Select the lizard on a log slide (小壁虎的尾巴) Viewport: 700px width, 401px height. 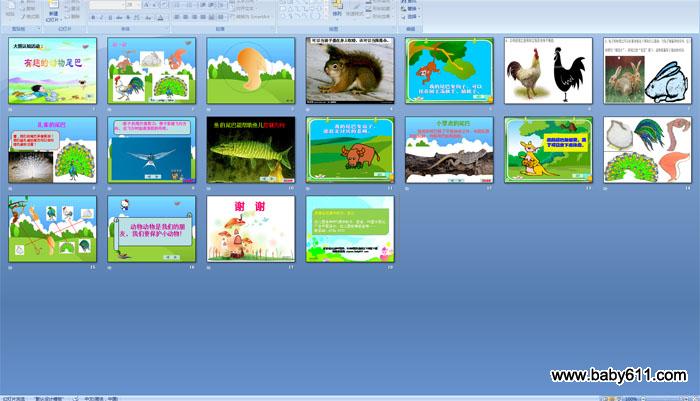[x=449, y=150]
